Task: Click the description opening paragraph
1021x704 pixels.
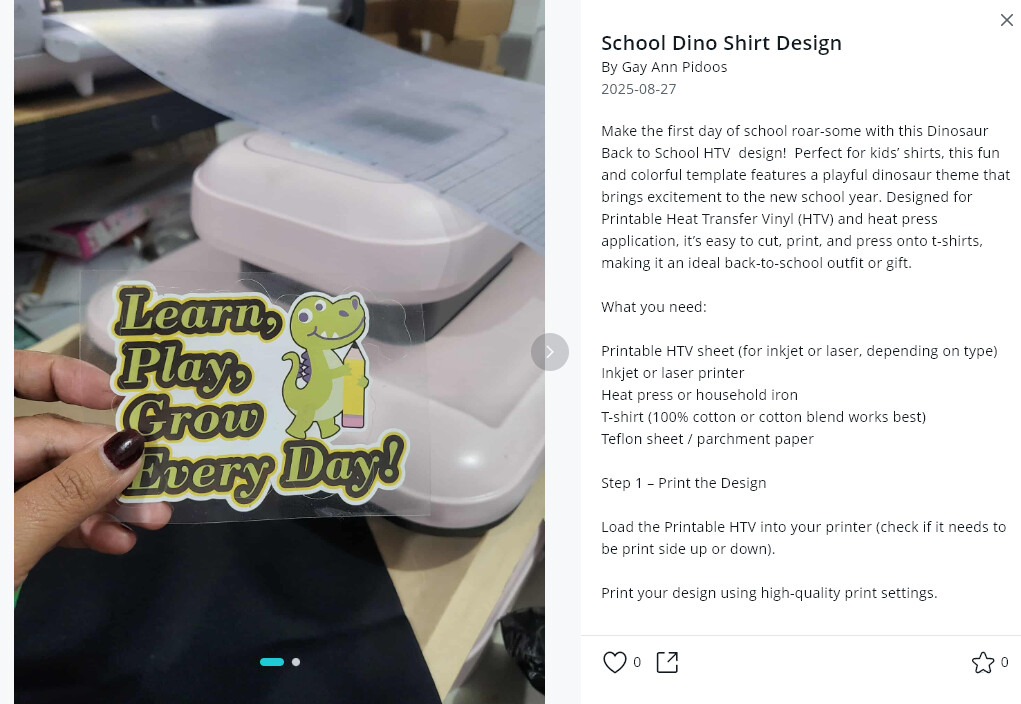Action: click(805, 197)
